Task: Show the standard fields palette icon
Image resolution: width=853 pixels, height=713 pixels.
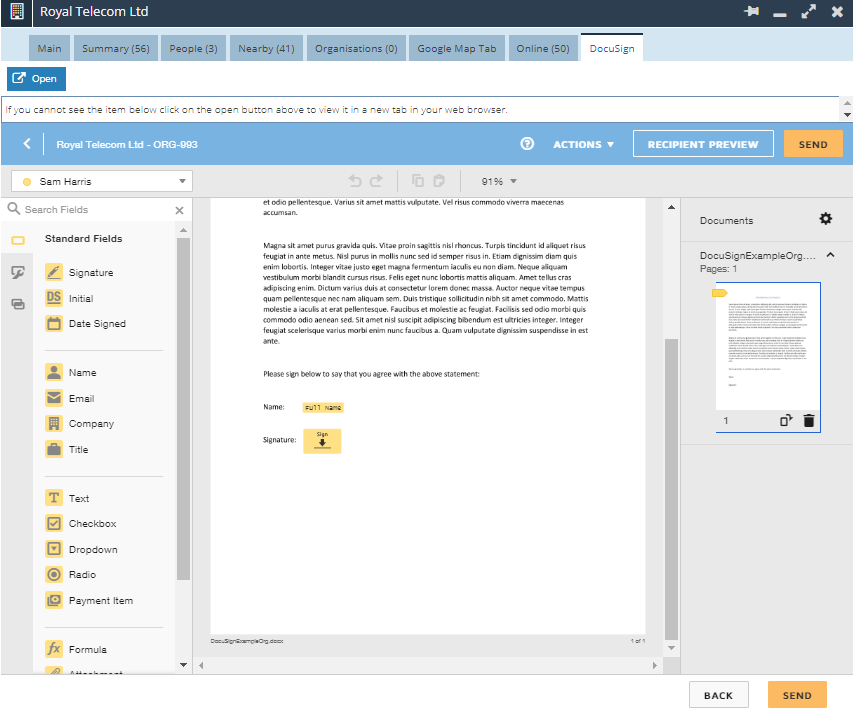Action: (18, 240)
